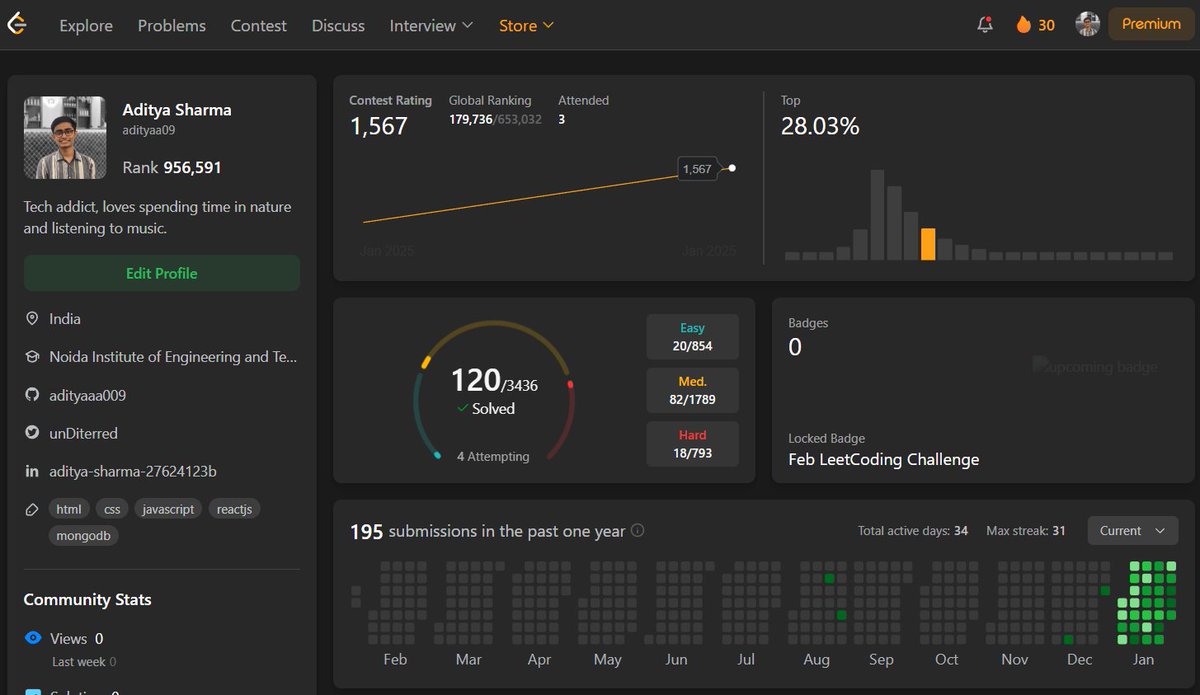Image resolution: width=1200 pixels, height=695 pixels.
Task: Open the Discuss section
Action: [338, 25]
